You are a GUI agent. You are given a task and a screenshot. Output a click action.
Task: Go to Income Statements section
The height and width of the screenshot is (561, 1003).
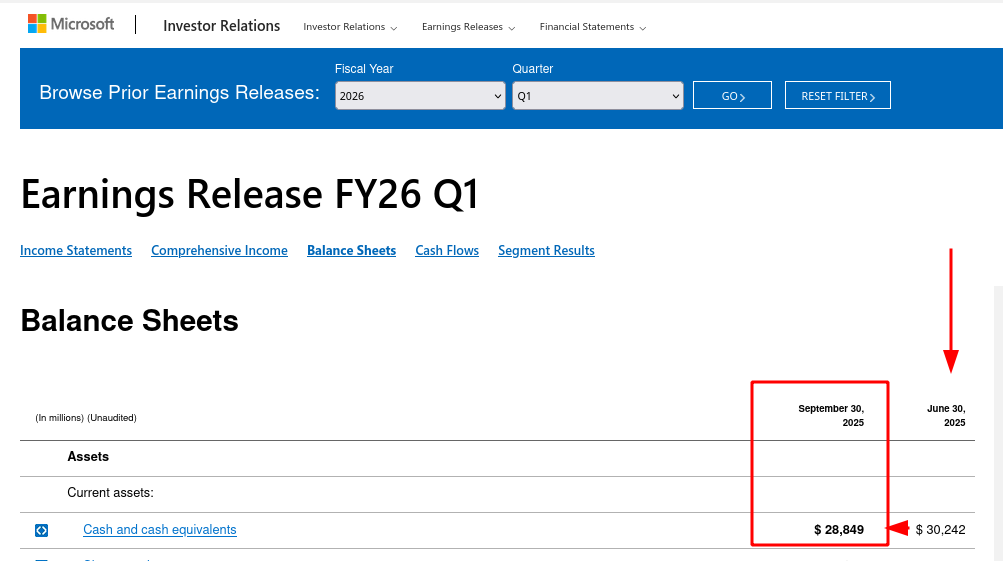pyautogui.click(x=76, y=251)
